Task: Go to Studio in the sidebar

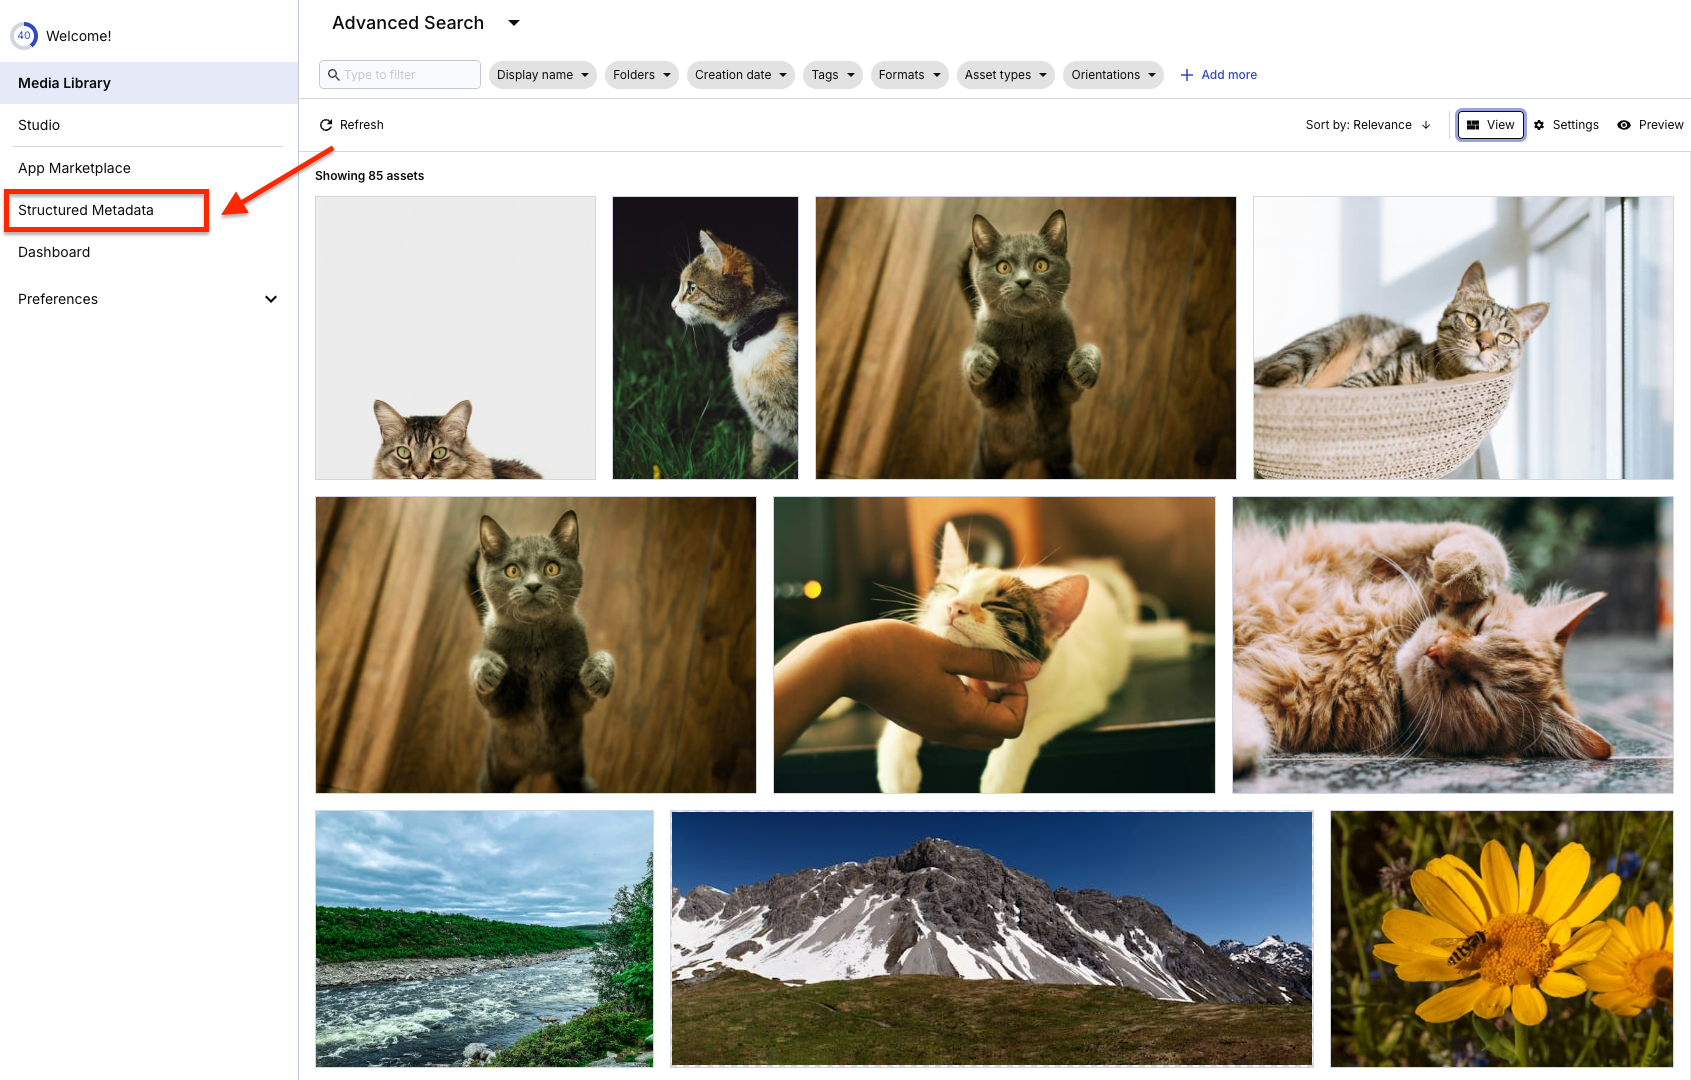Action: (x=39, y=125)
